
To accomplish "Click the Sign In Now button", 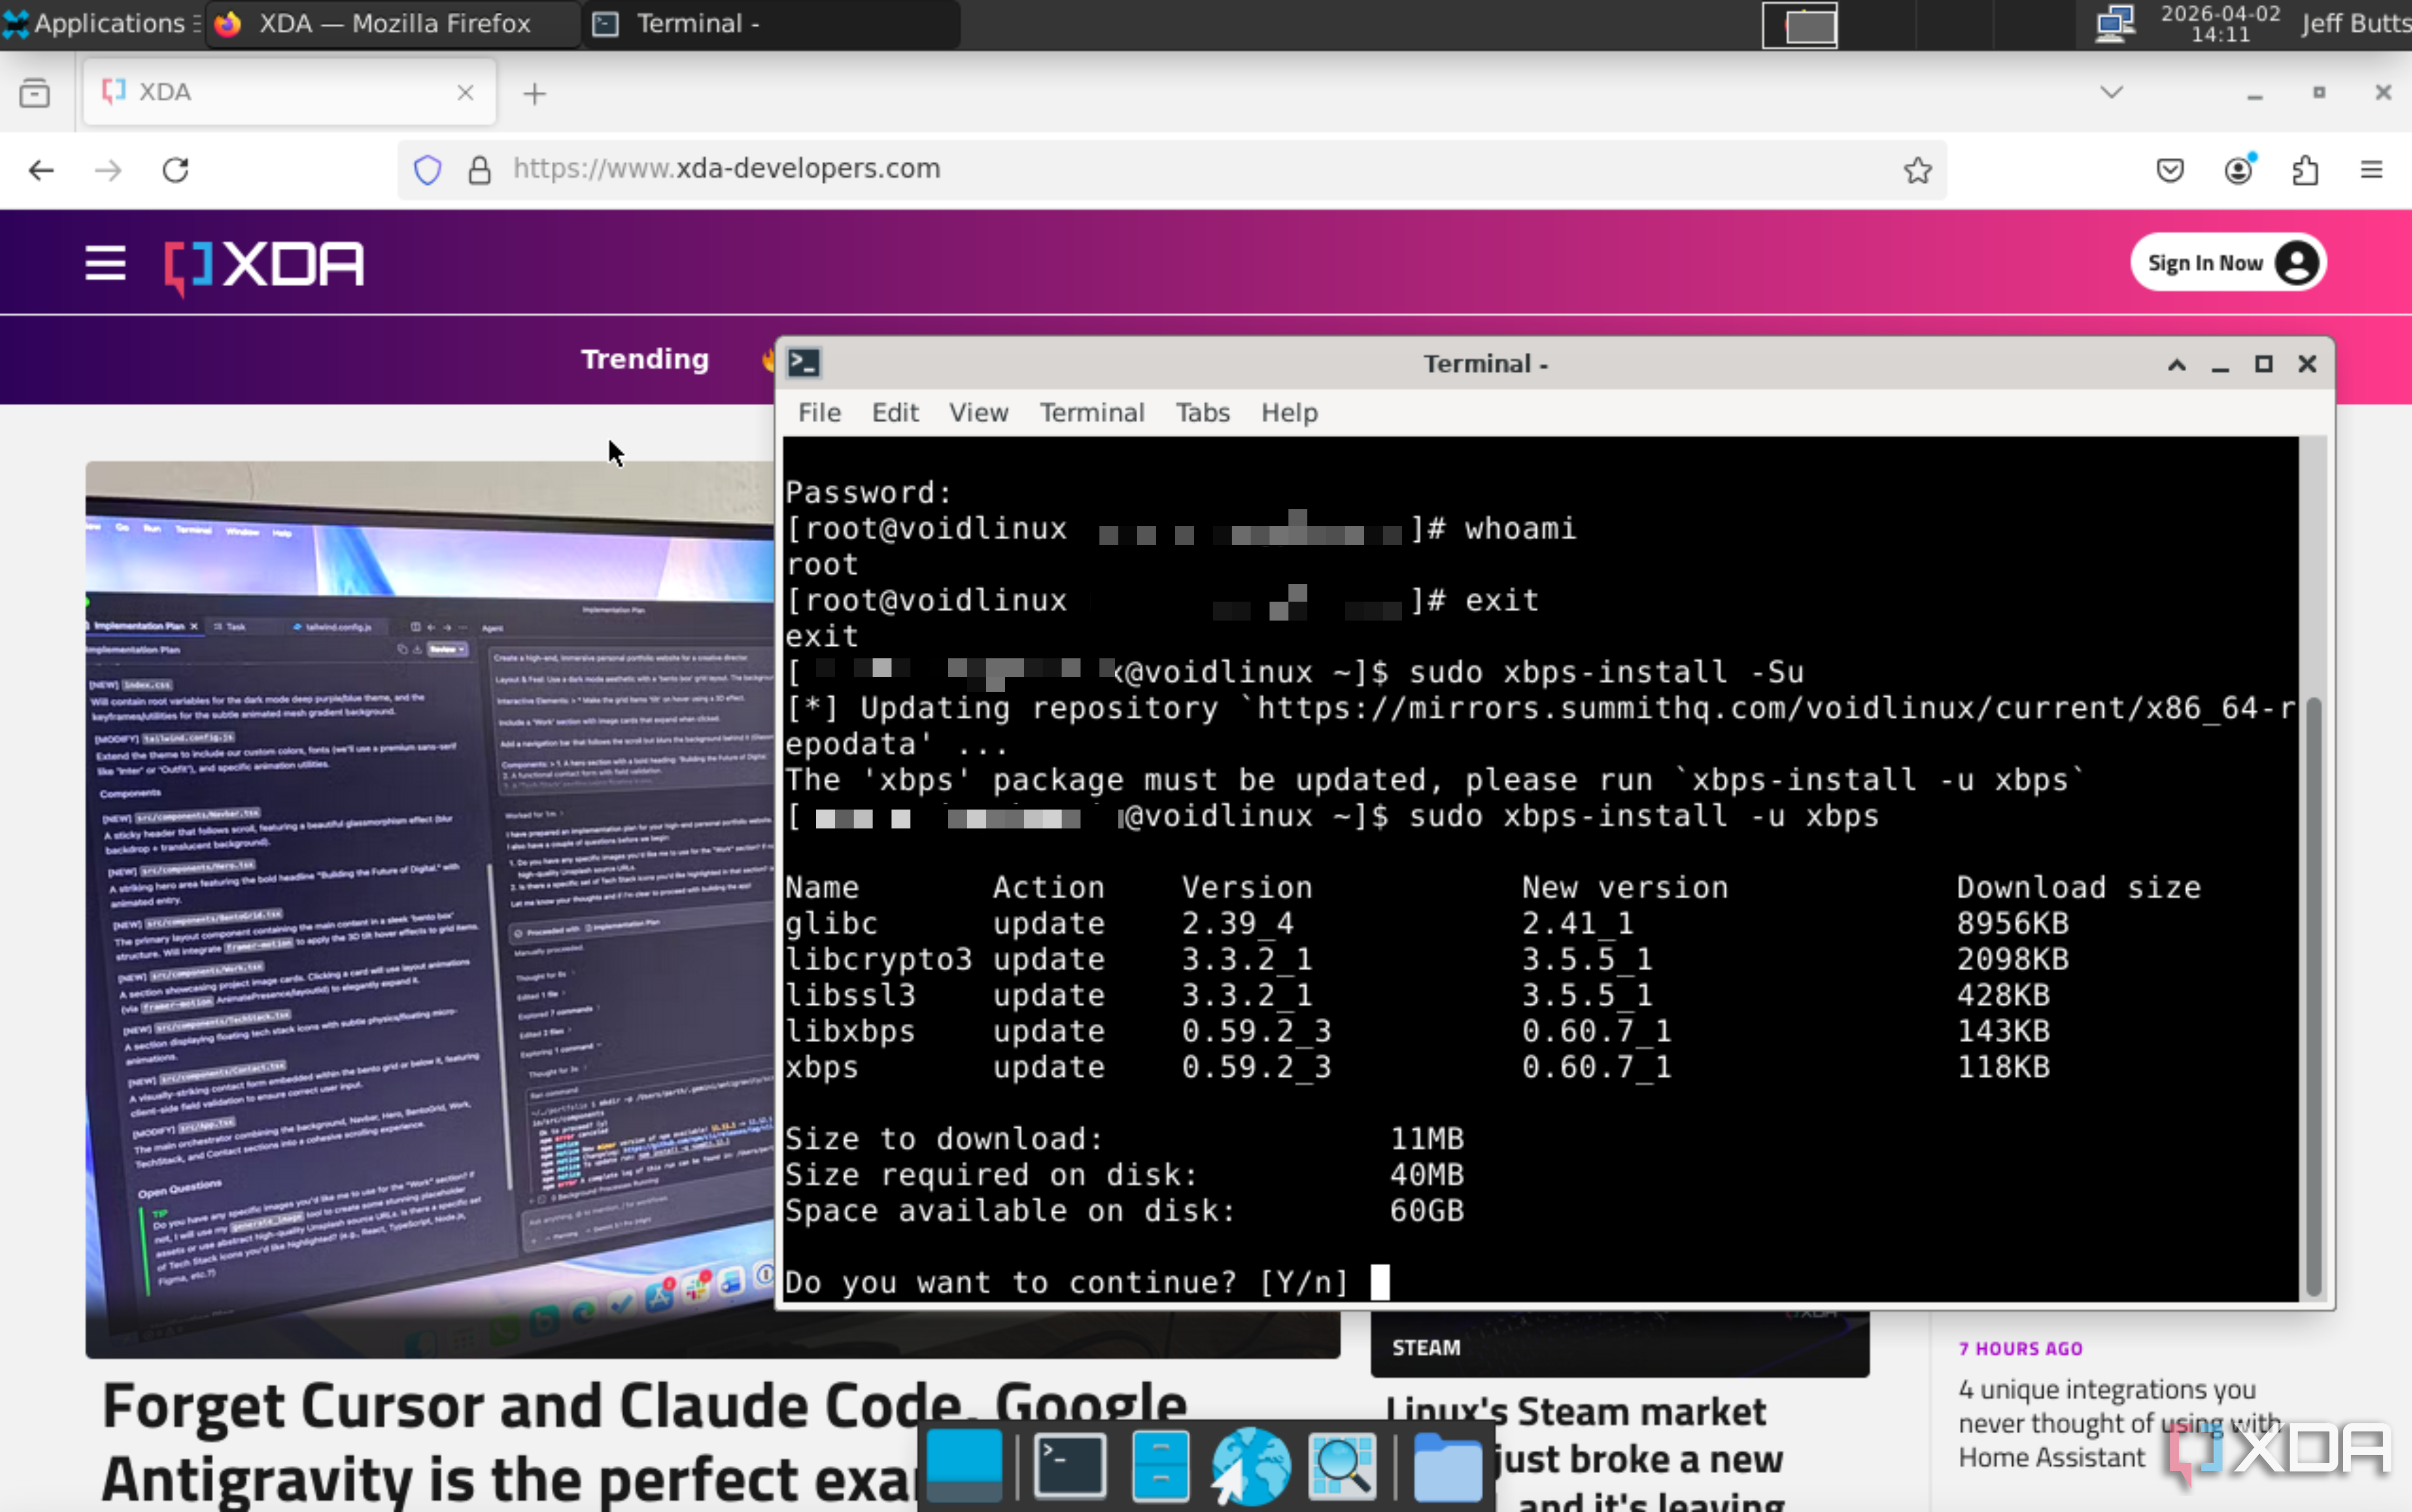I will tap(2227, 263).
